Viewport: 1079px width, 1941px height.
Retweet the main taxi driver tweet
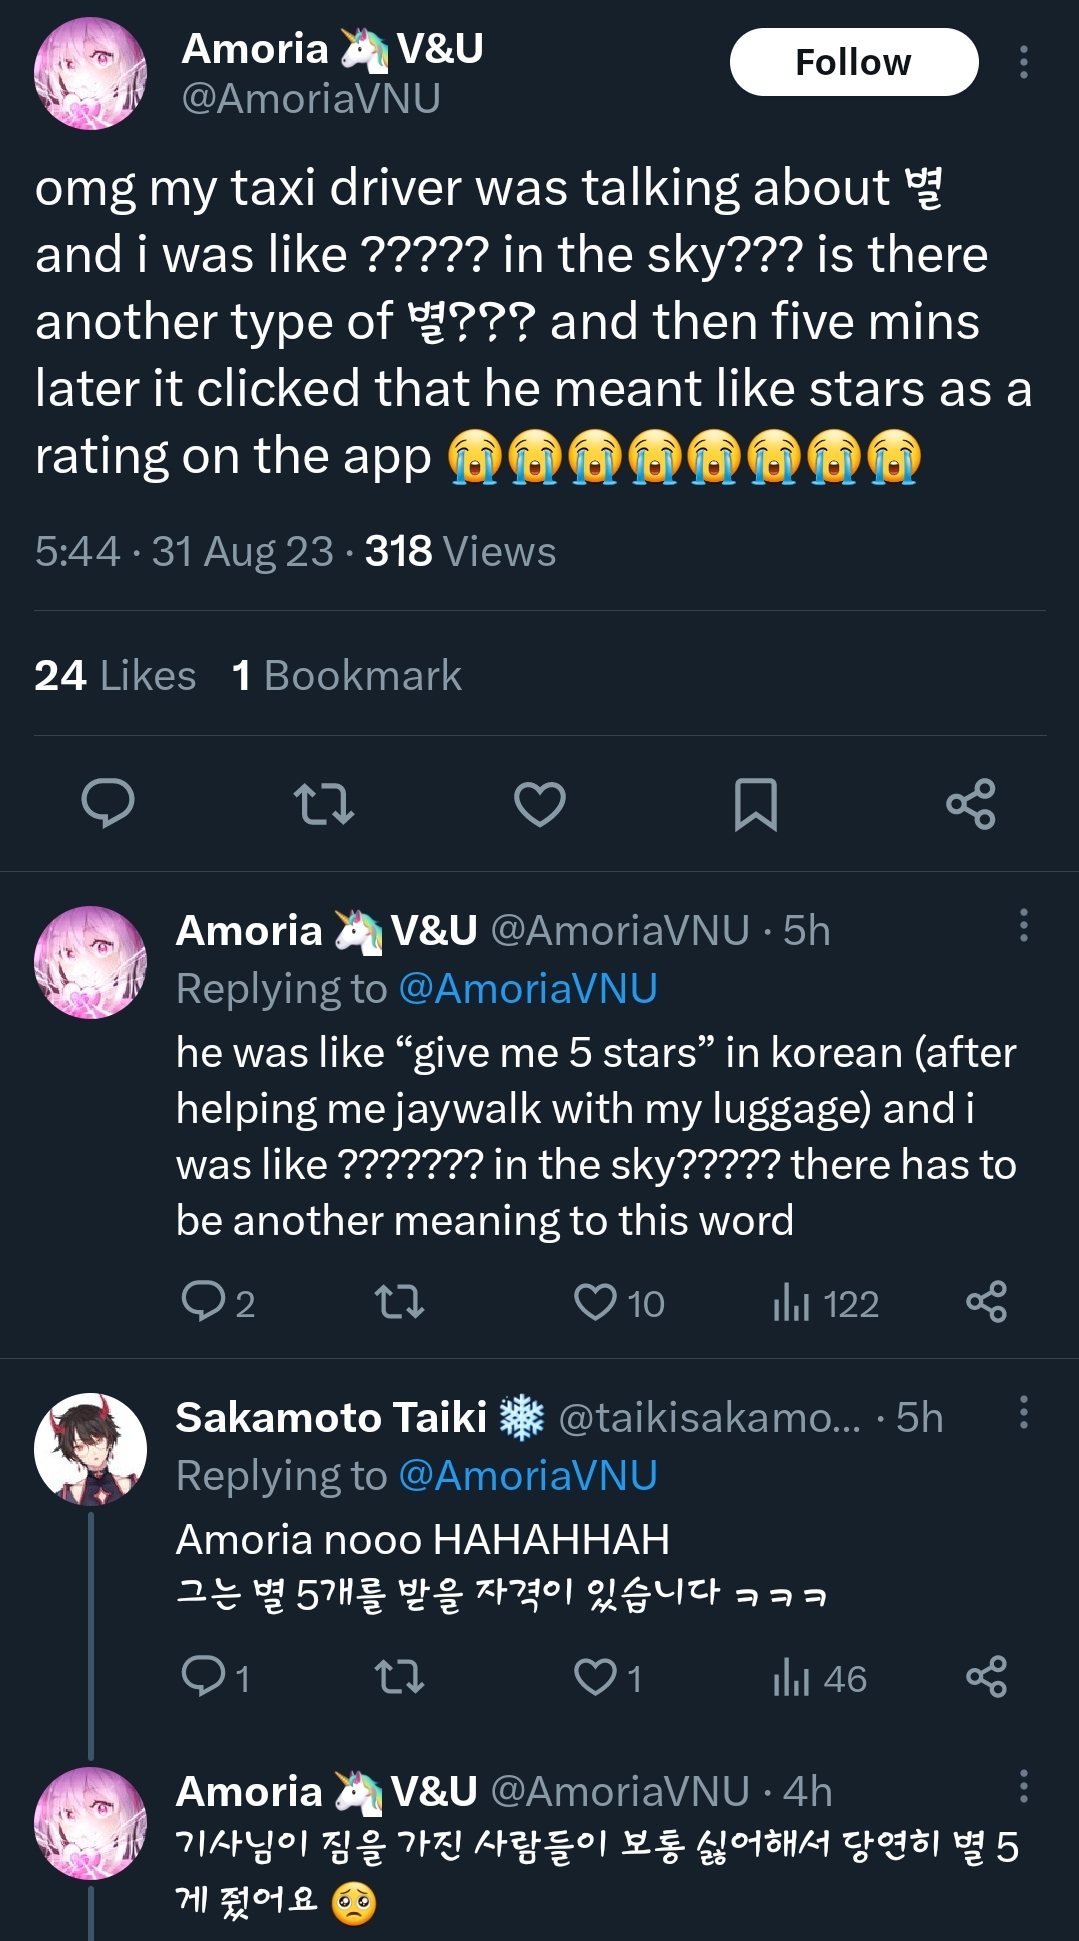(x=324, y=803)
